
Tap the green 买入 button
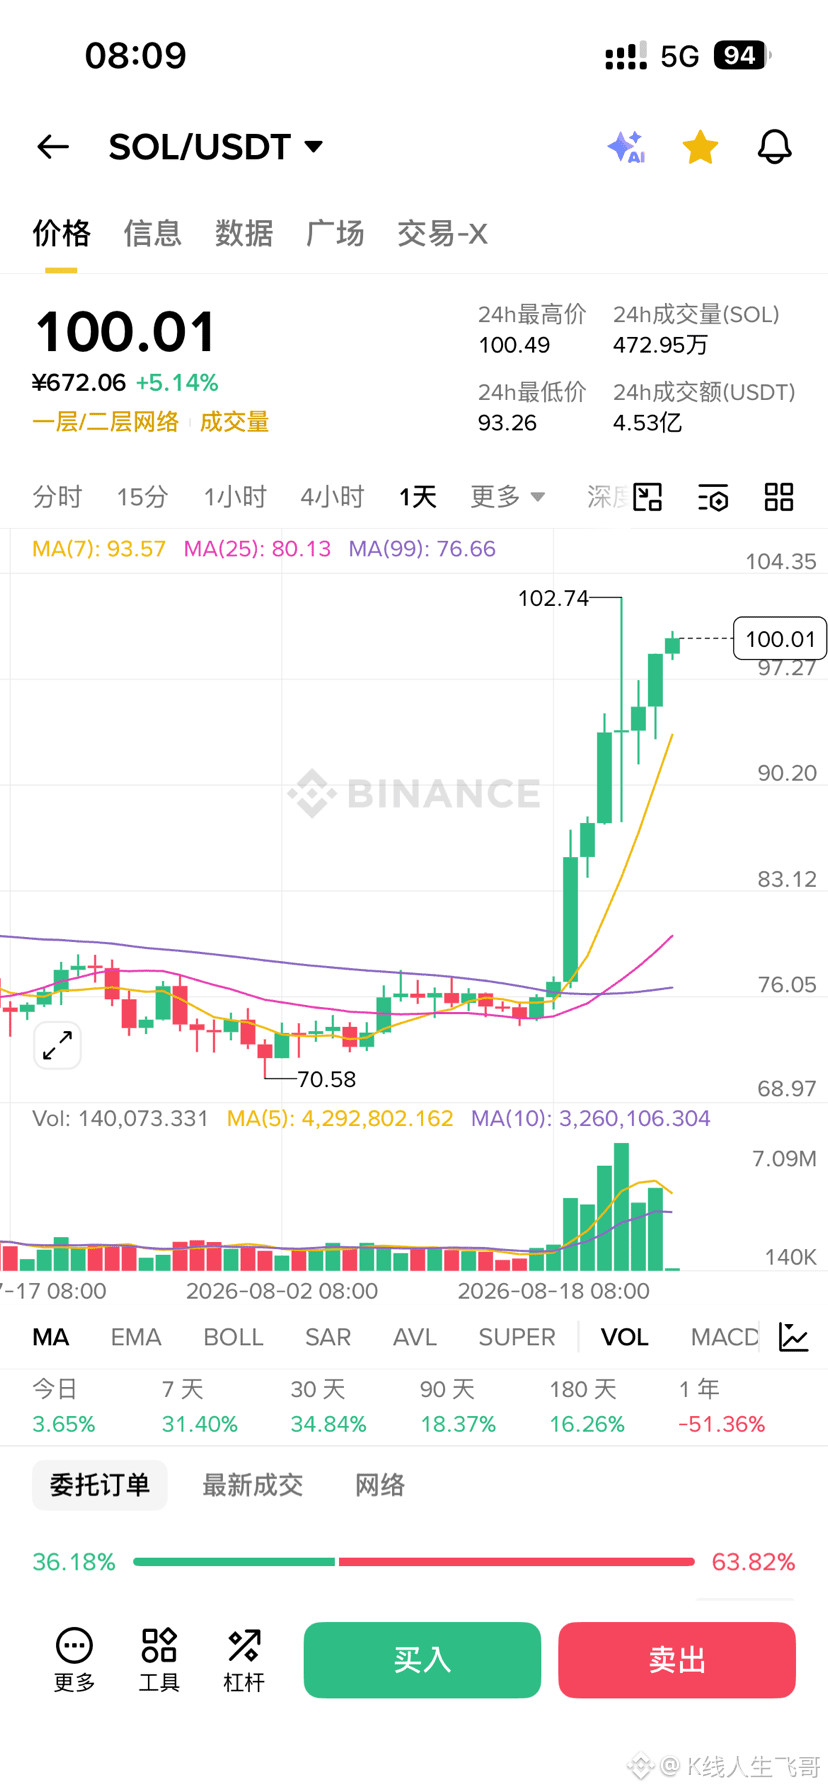pyautogui.click(x=422, y=1660)
